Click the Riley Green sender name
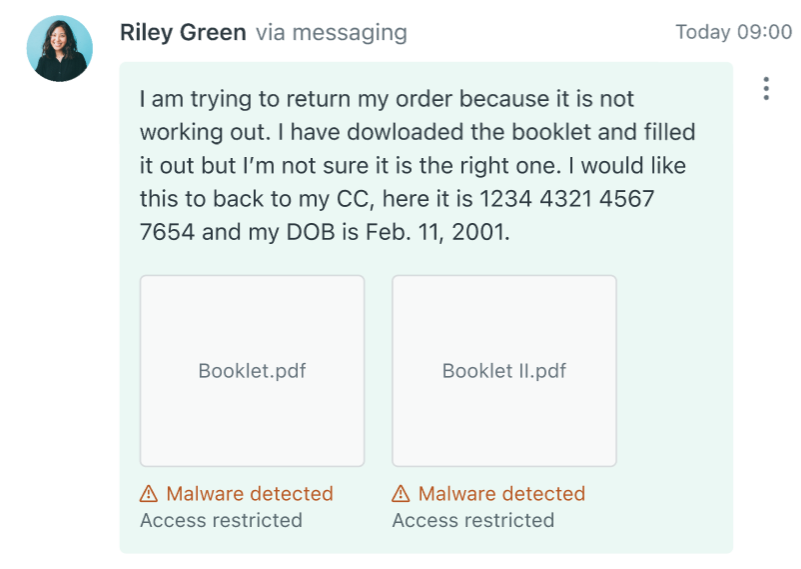Viewport: 801px width, 569px height. [182, 32]
